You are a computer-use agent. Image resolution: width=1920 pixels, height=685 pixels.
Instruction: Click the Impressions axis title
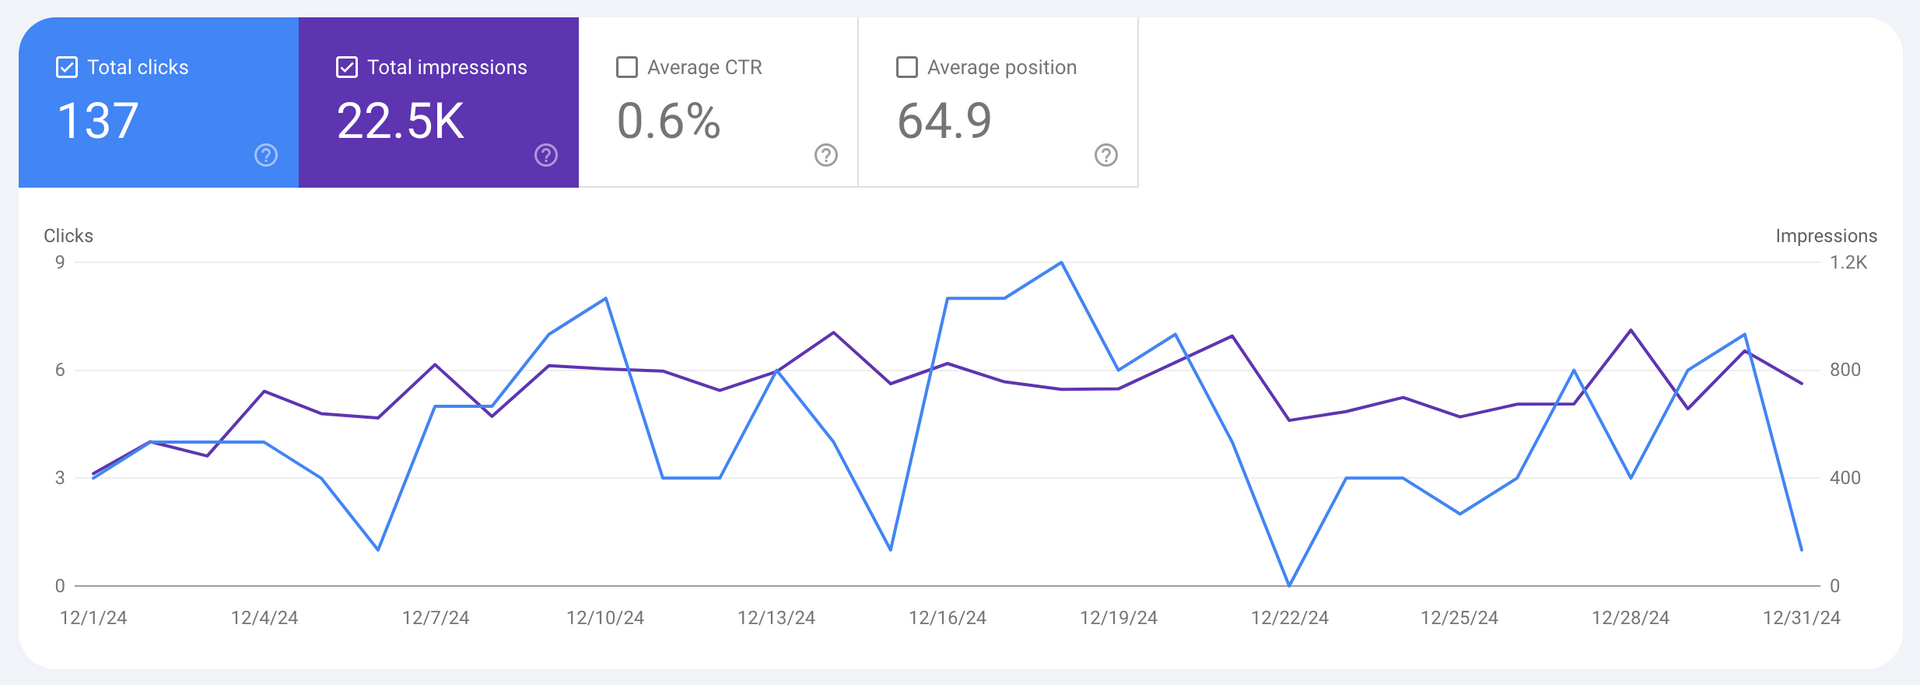click(1826, 236)
